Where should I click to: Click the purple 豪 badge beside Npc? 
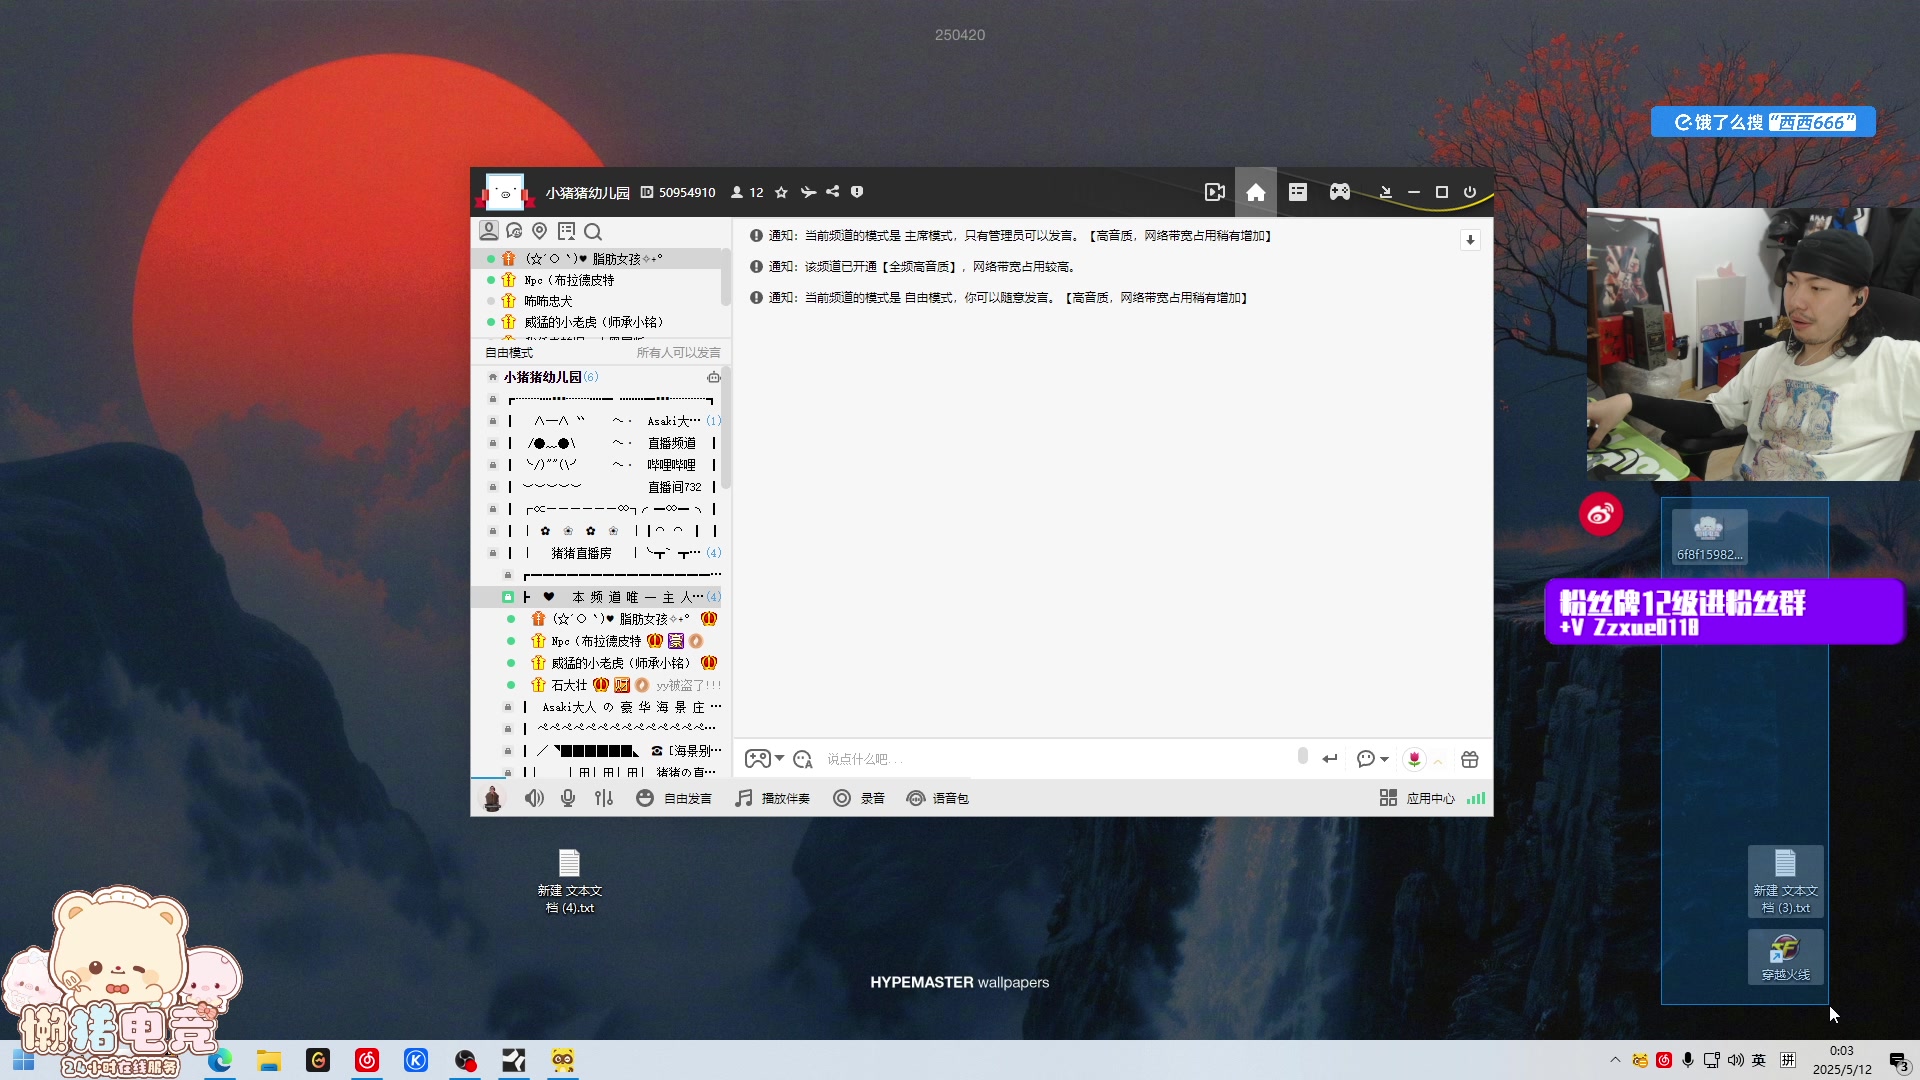(676, 641)
